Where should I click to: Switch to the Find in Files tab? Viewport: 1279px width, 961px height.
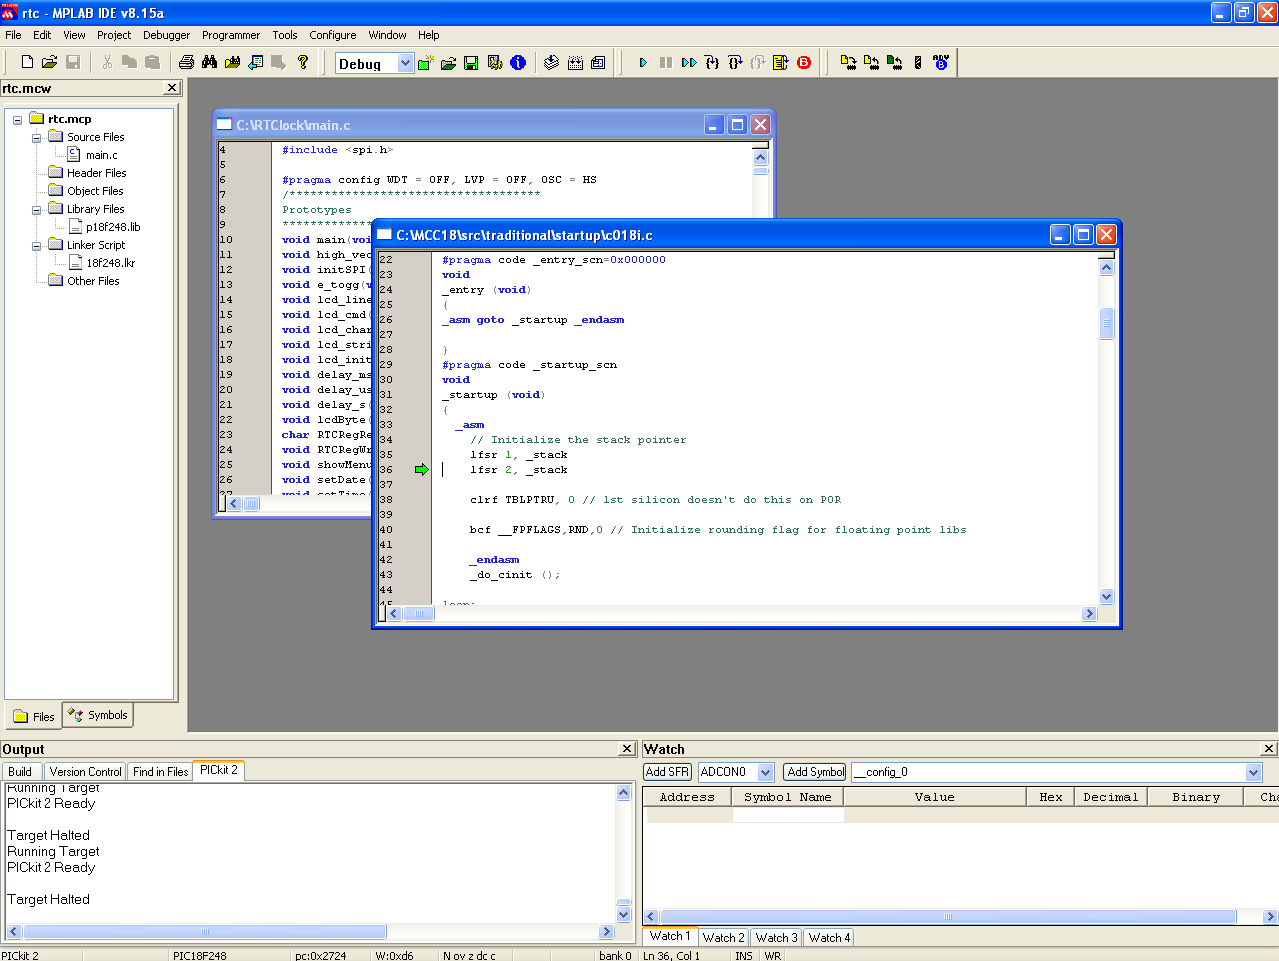(x=160, y=771)
